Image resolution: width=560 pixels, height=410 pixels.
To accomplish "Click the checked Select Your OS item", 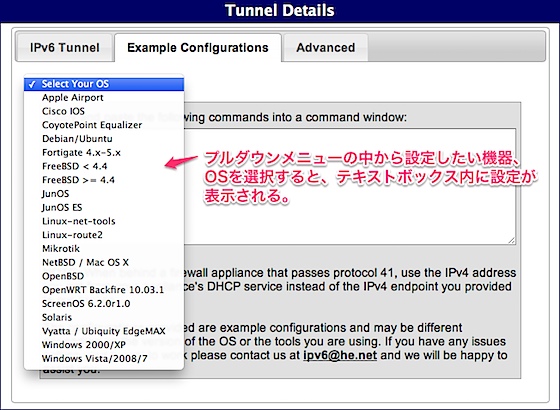I will (104, 84).
